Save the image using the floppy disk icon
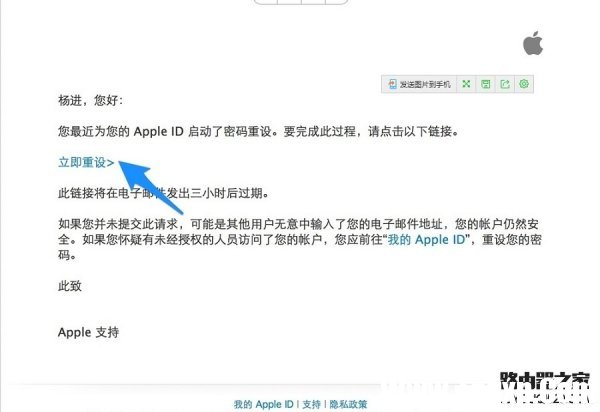Image resolution: width=600 pixels, height=412 pixels. pyautogui.click(x=486, y=84)
